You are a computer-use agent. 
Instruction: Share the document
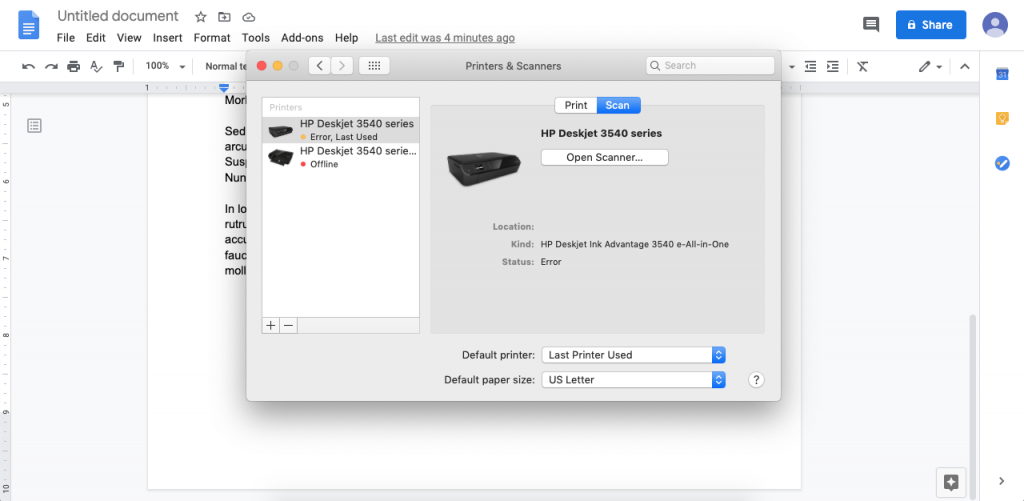tap(931, 25)
